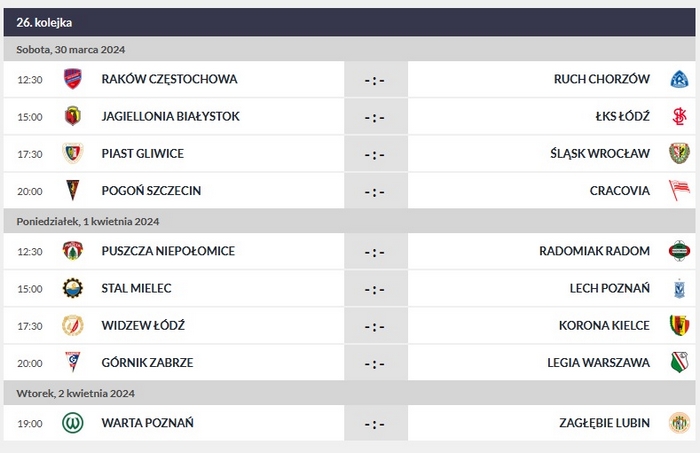Open the Widzew Łódź team link
The height and width of the screenshot is (453, 700).
click(x=143, y=325)
